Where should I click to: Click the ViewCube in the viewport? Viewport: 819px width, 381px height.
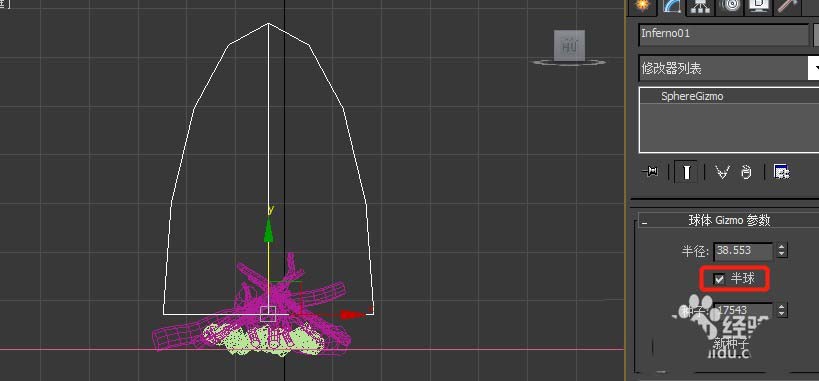[569, 47]
